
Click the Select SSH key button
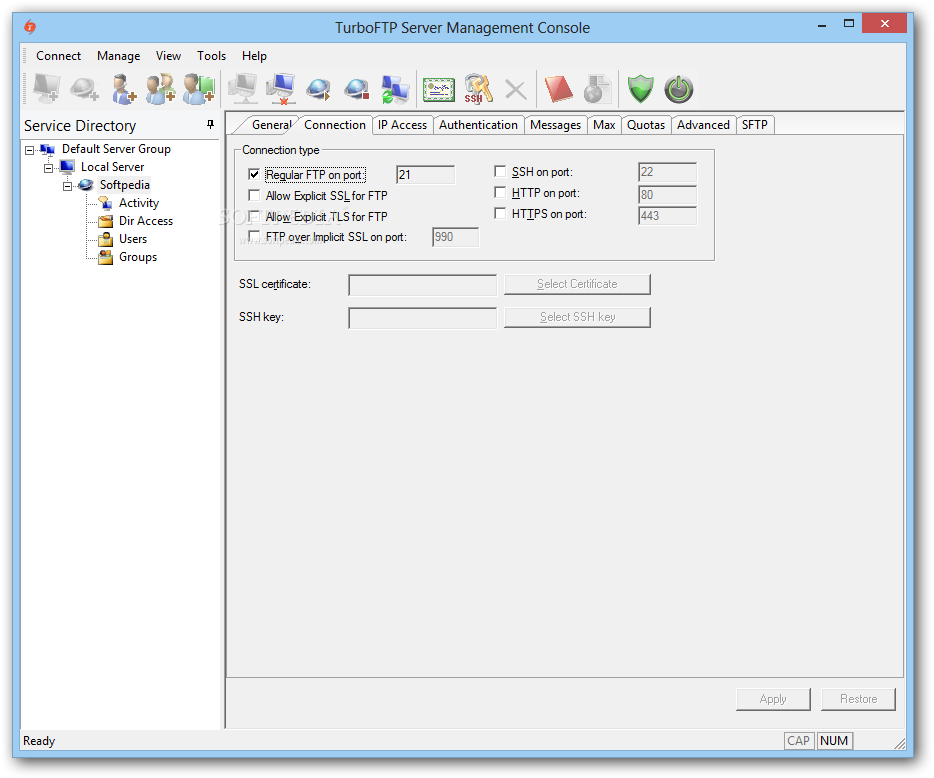pyautogui.click(x=577, y=317)
